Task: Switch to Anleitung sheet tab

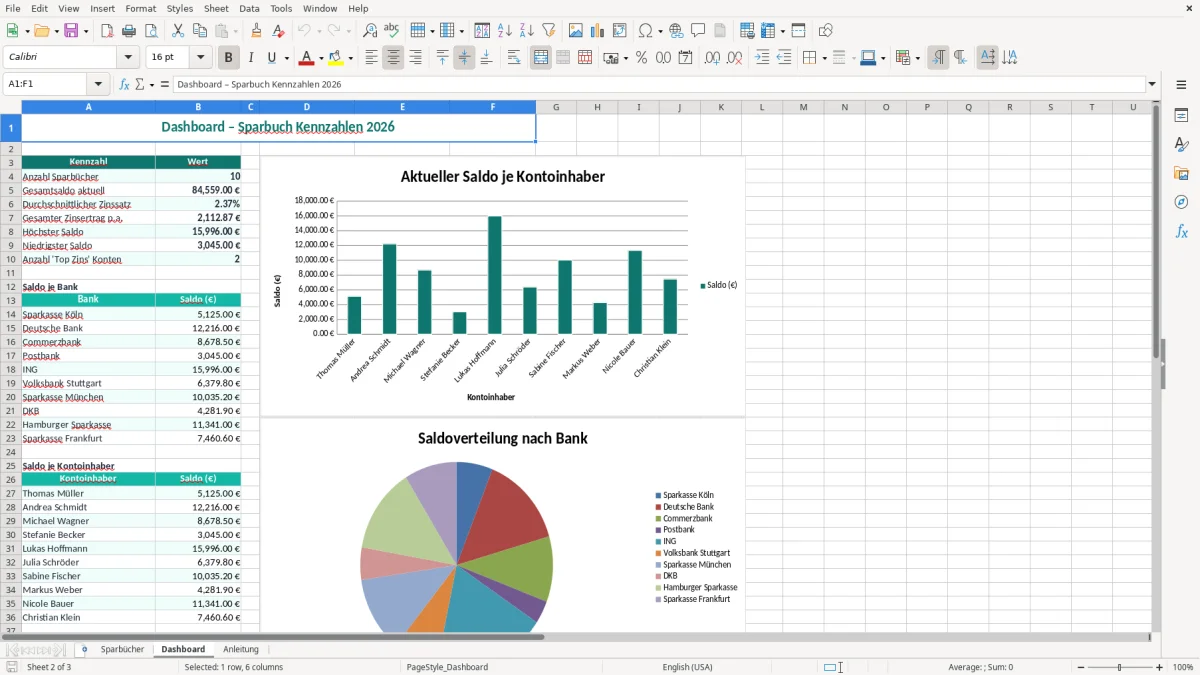Action: (241, 650)
